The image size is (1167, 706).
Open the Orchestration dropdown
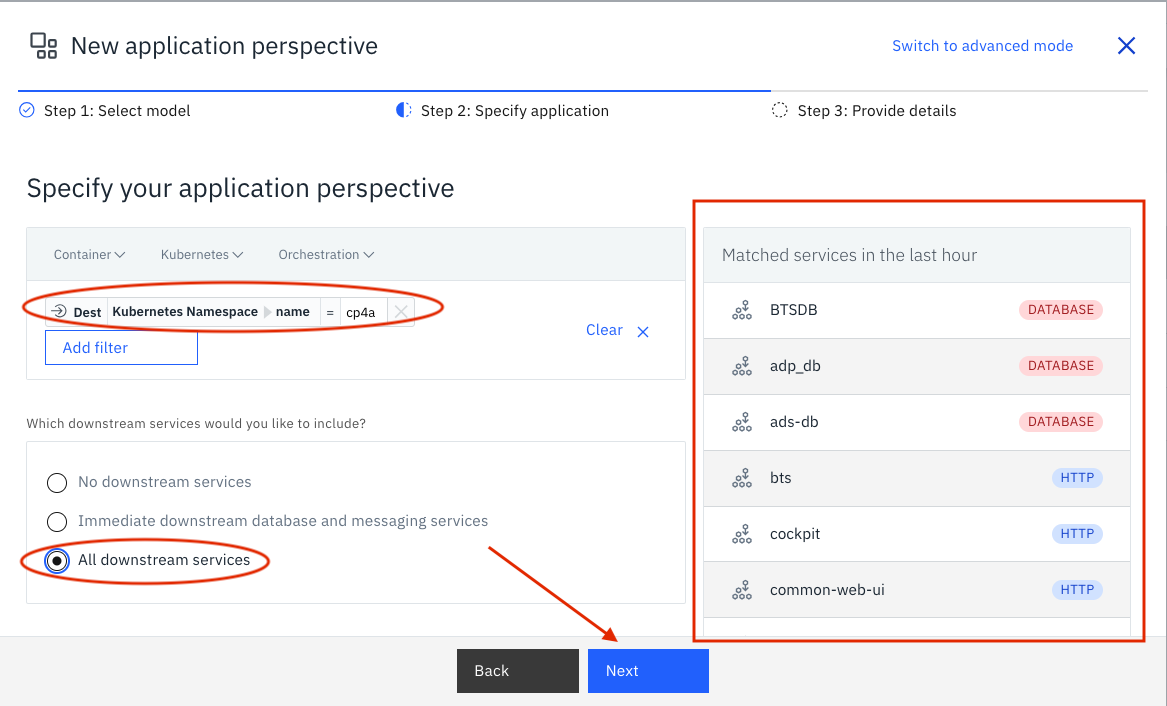[x=326, y=254]
